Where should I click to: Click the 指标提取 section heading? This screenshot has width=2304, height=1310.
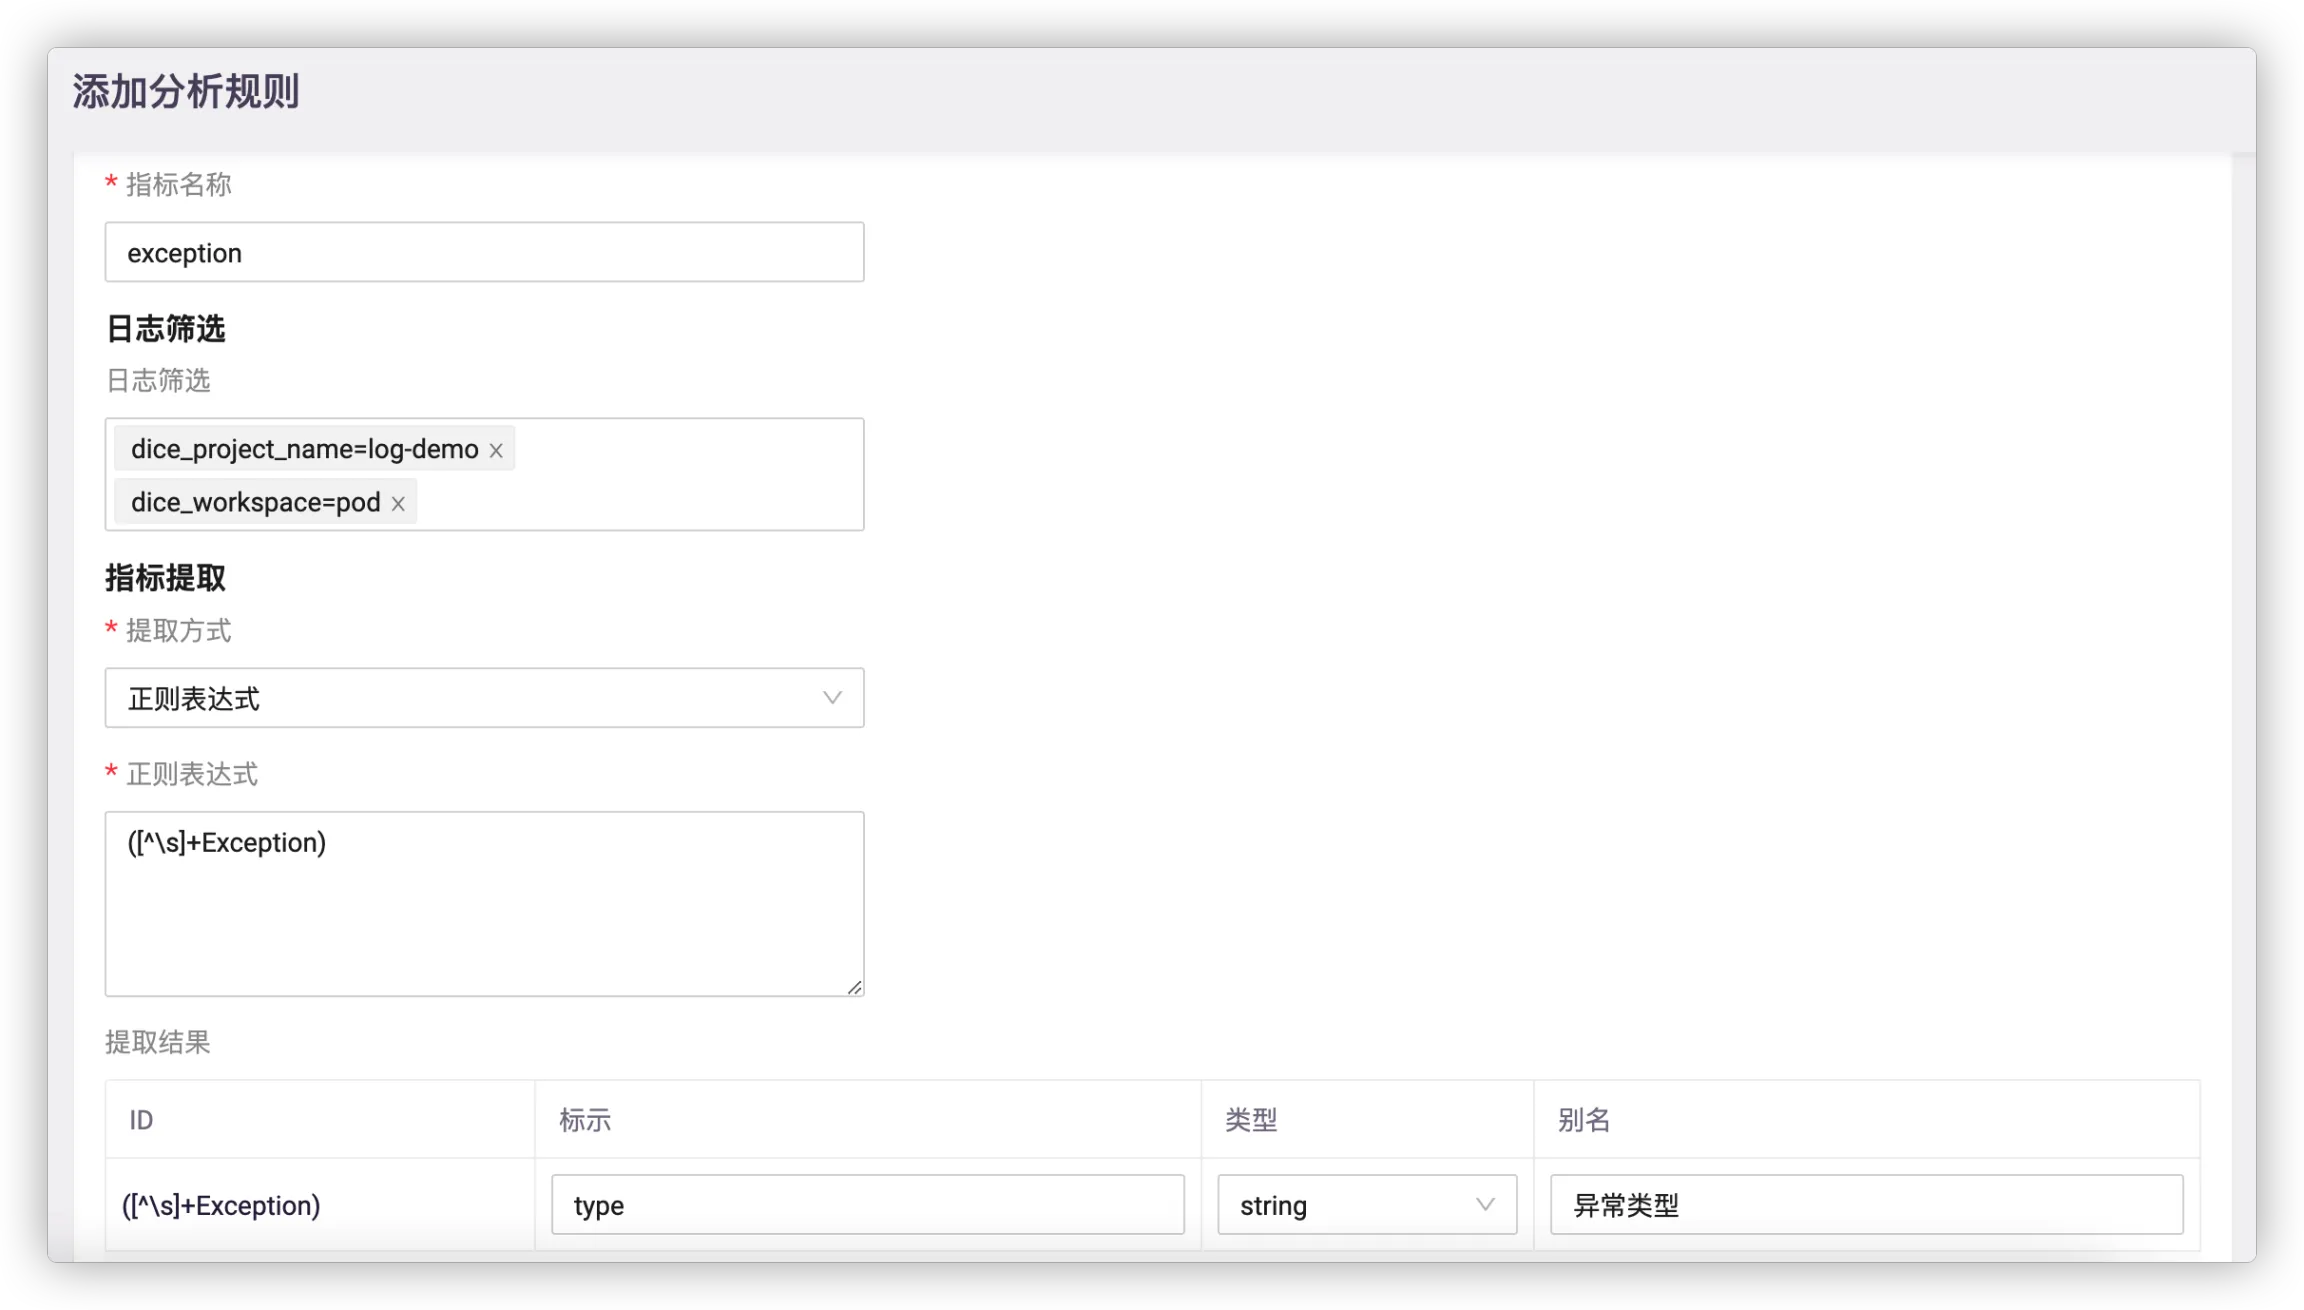click(165, 578)
